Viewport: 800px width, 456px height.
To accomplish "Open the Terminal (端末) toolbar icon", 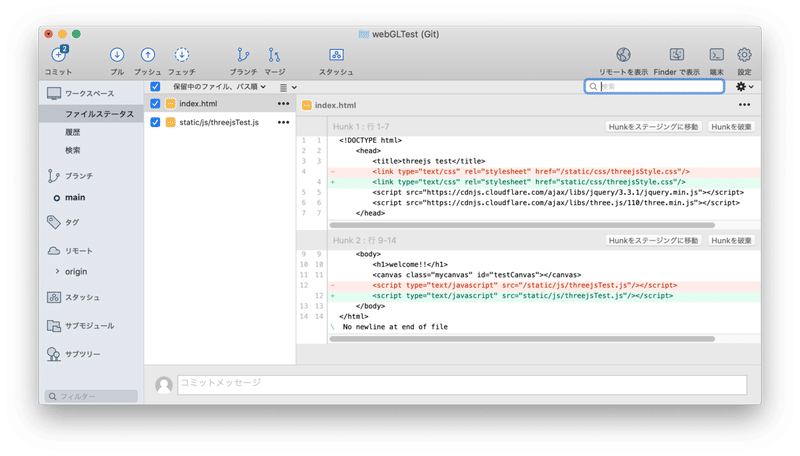I will click(x=717, y=55).
